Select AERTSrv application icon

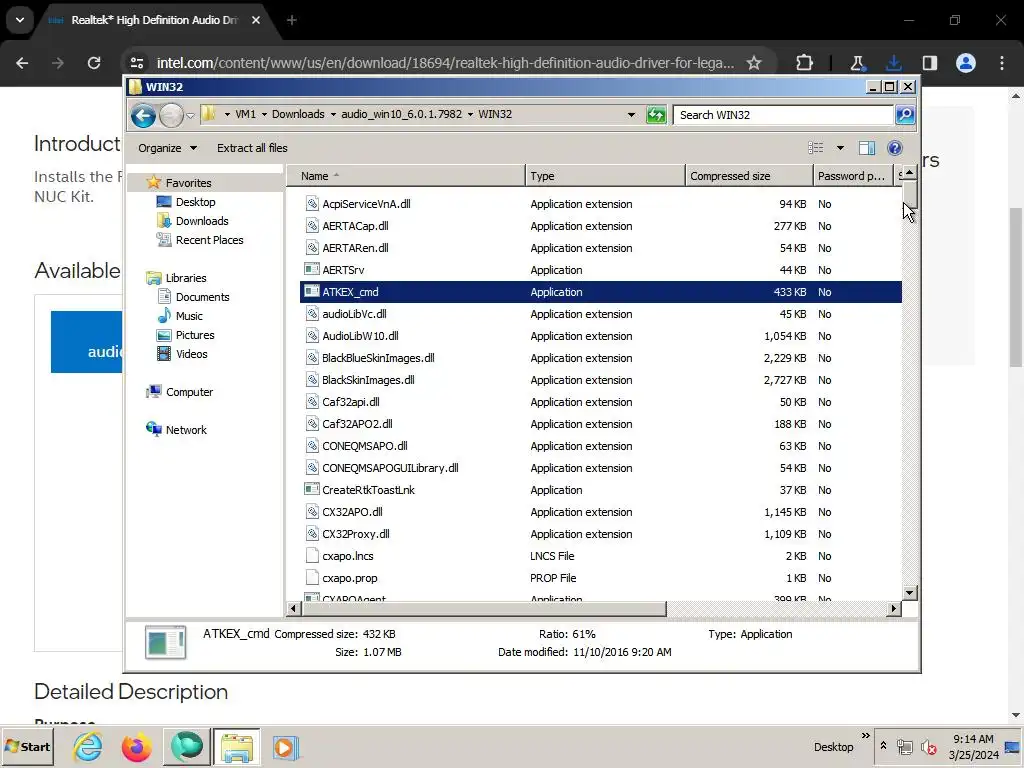[312, 270]
